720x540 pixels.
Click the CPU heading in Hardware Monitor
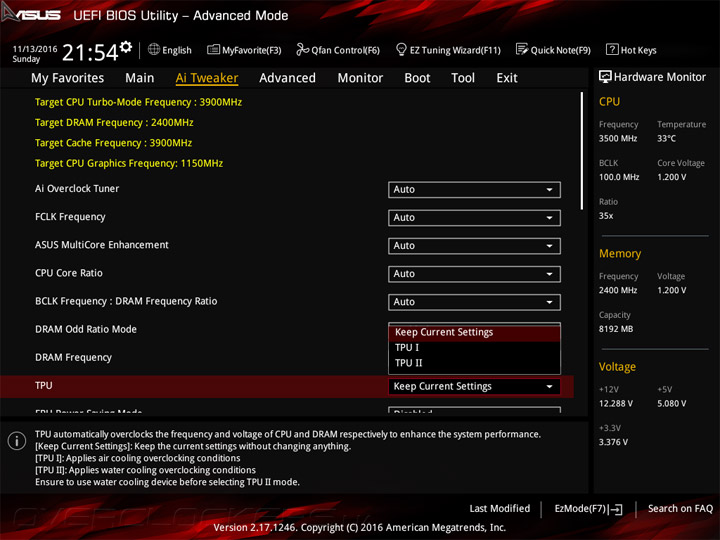tap(609, 101)
